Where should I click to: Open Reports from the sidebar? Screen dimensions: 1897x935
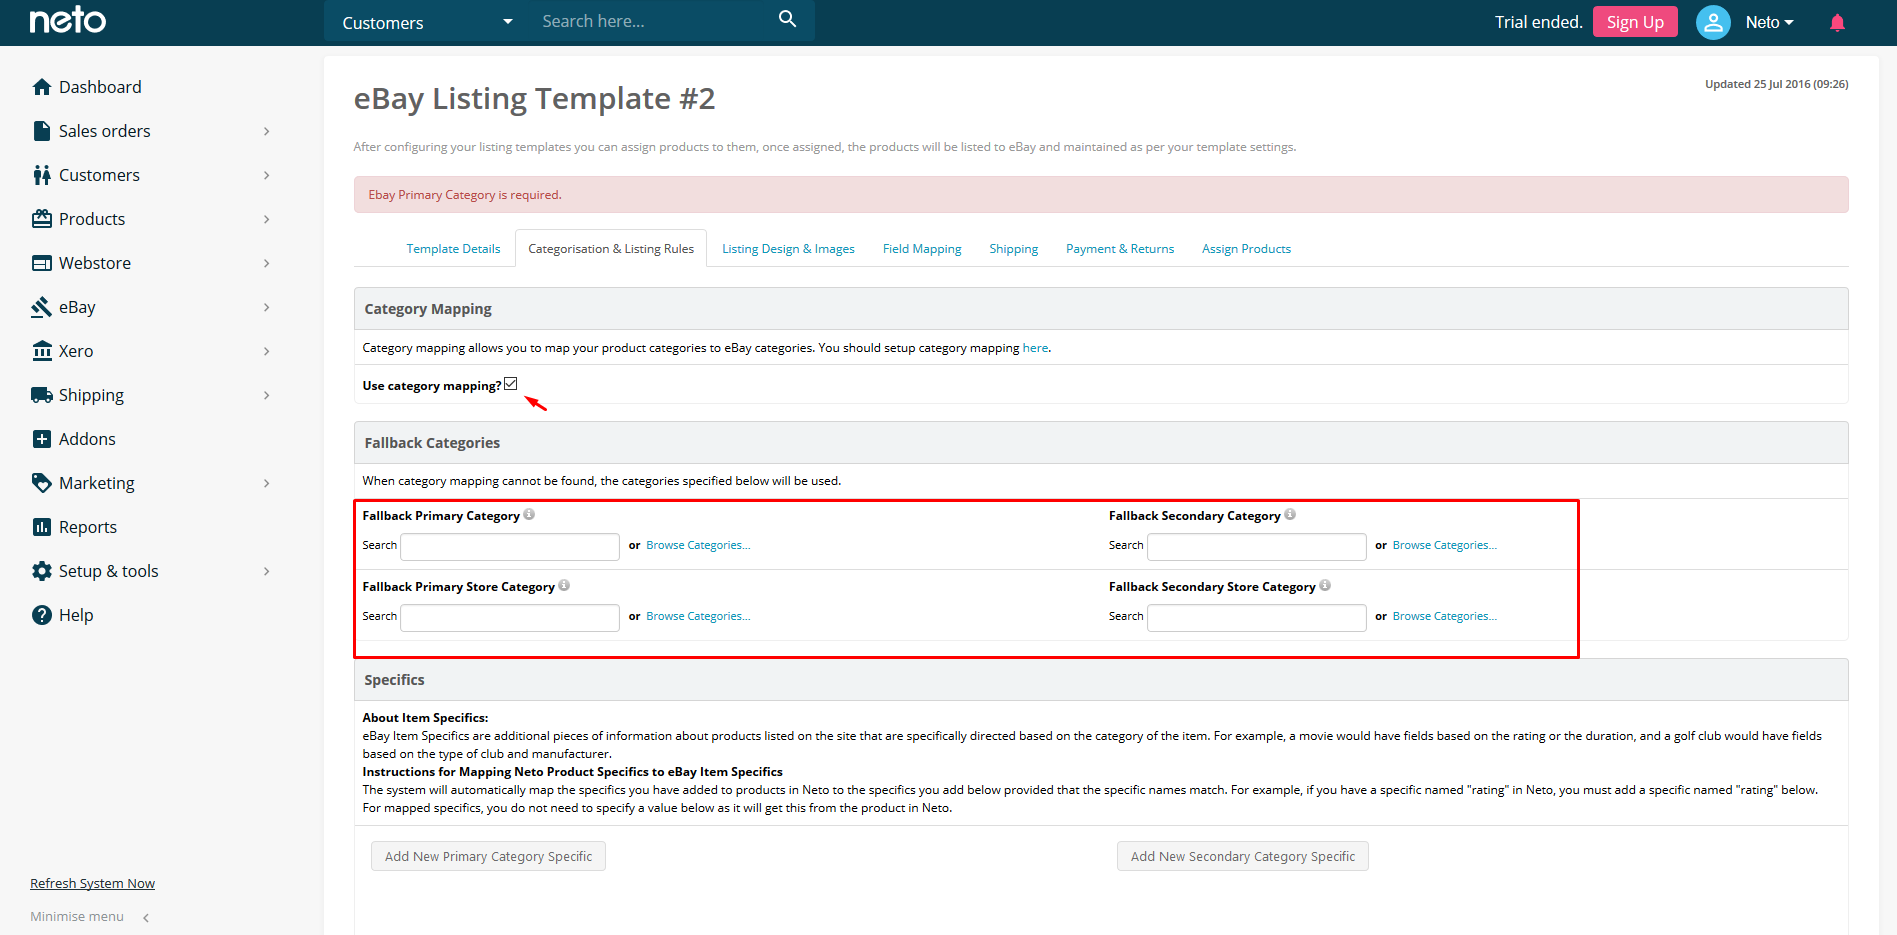[88, 527]
